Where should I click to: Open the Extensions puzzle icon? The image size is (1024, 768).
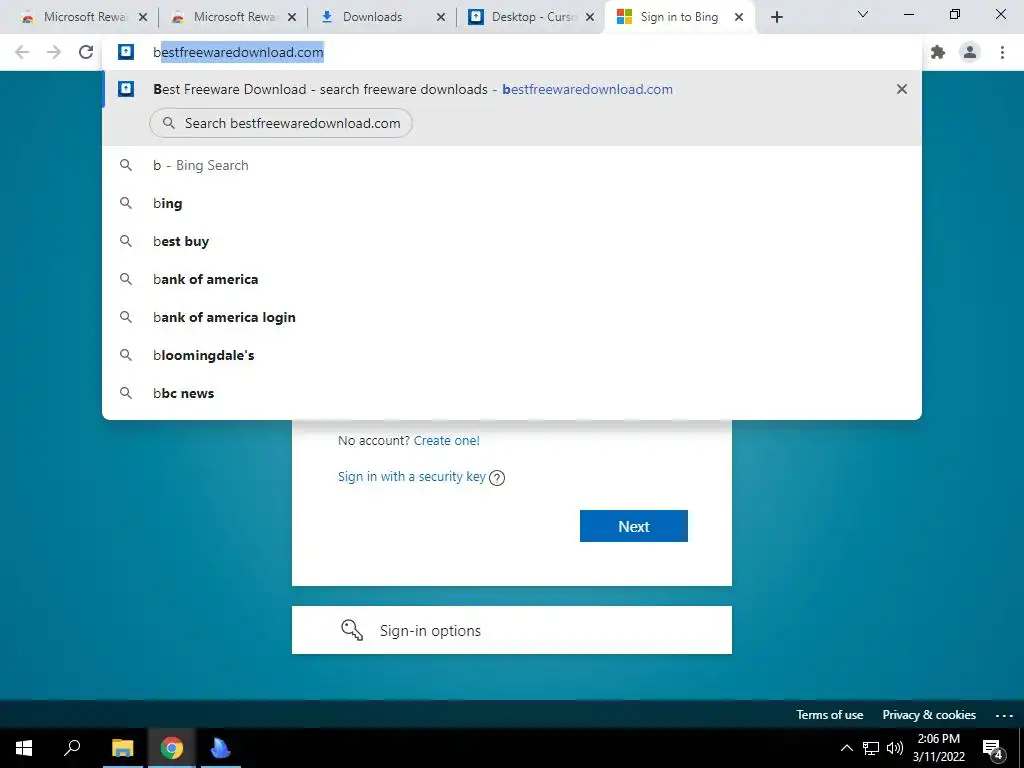pyautogui.click(x=938, y=52)
